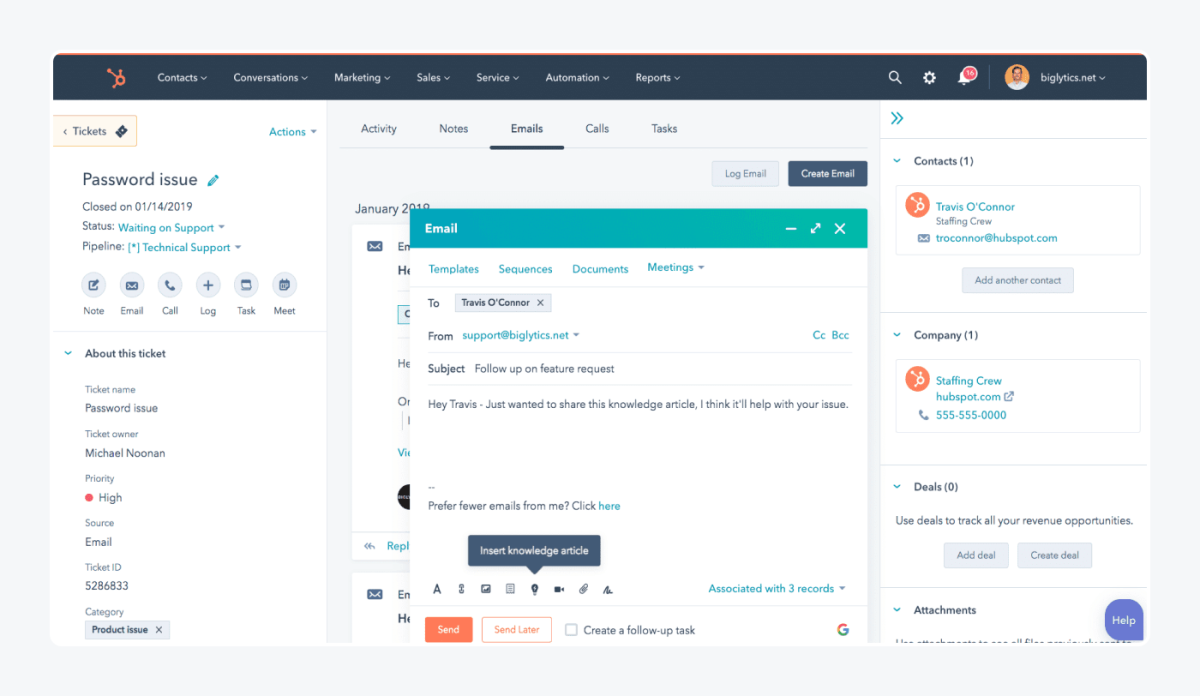Insert an image using the image icon
1200x696 pixels.
pyautogui.click(x=486, y=589)
